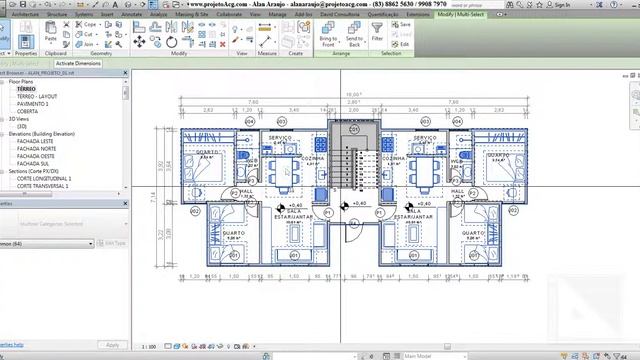Click the Activate Dimensions button
640x360 pixels.
point(78,63)
